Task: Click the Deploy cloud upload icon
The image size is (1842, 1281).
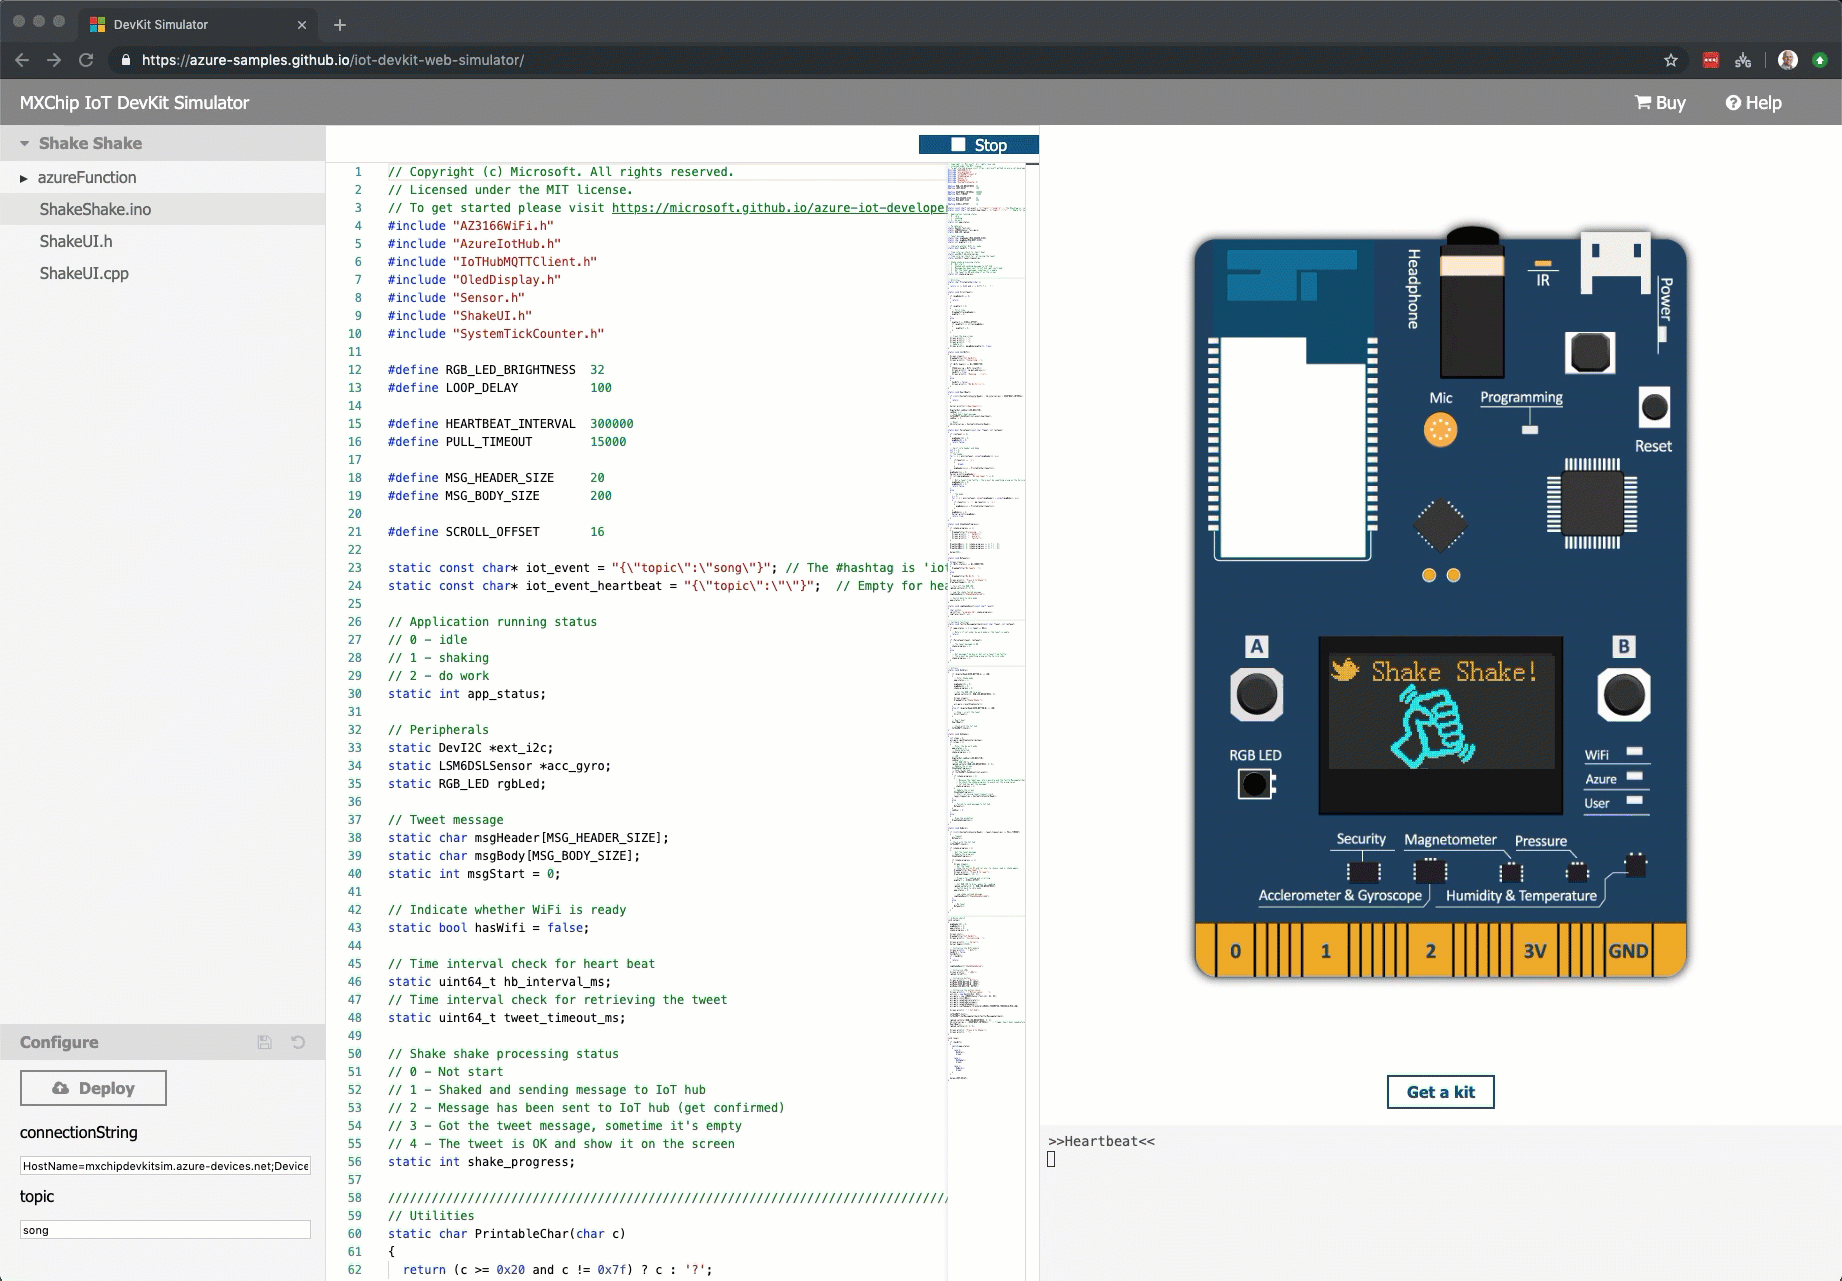Action: [x=62, y=1088]
